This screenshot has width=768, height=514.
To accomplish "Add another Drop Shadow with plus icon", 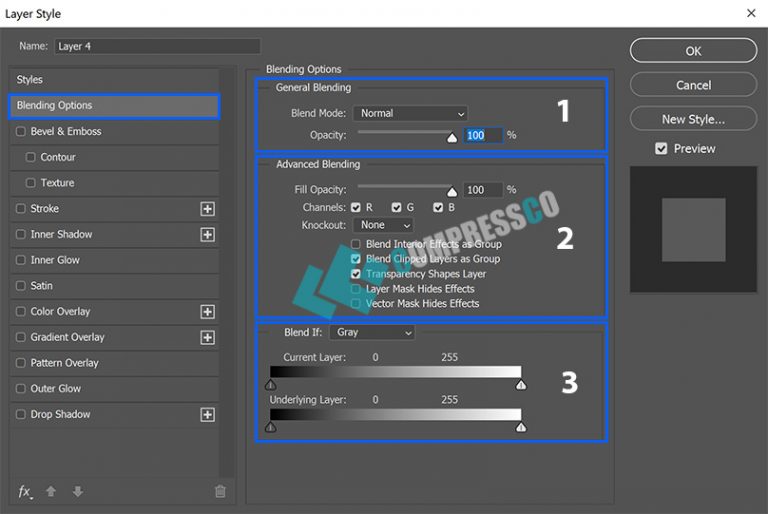I will point(207,415).
